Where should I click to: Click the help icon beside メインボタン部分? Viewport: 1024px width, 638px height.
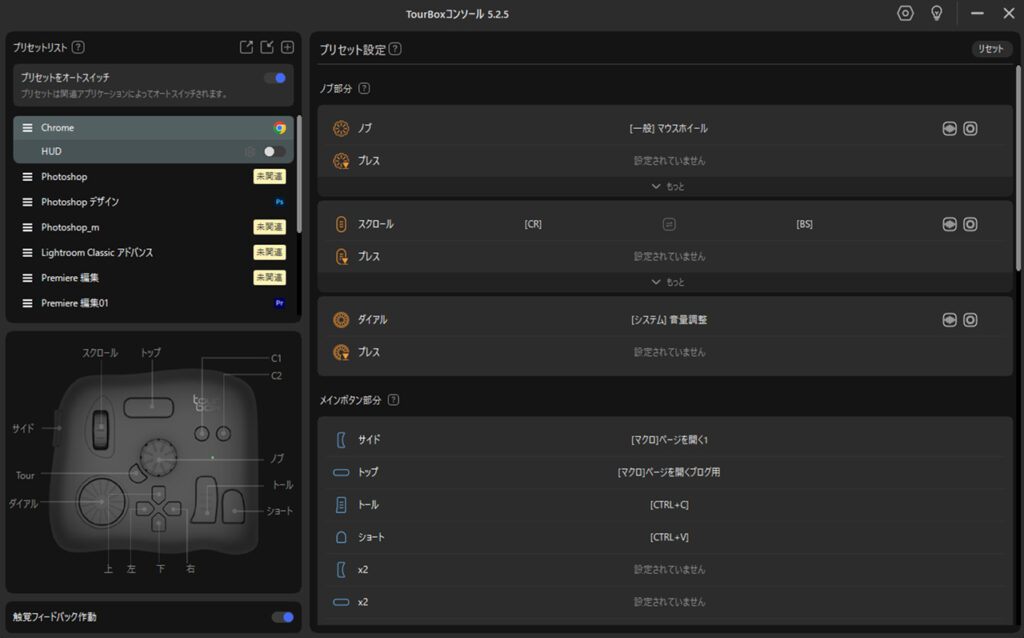click(393, 400)
